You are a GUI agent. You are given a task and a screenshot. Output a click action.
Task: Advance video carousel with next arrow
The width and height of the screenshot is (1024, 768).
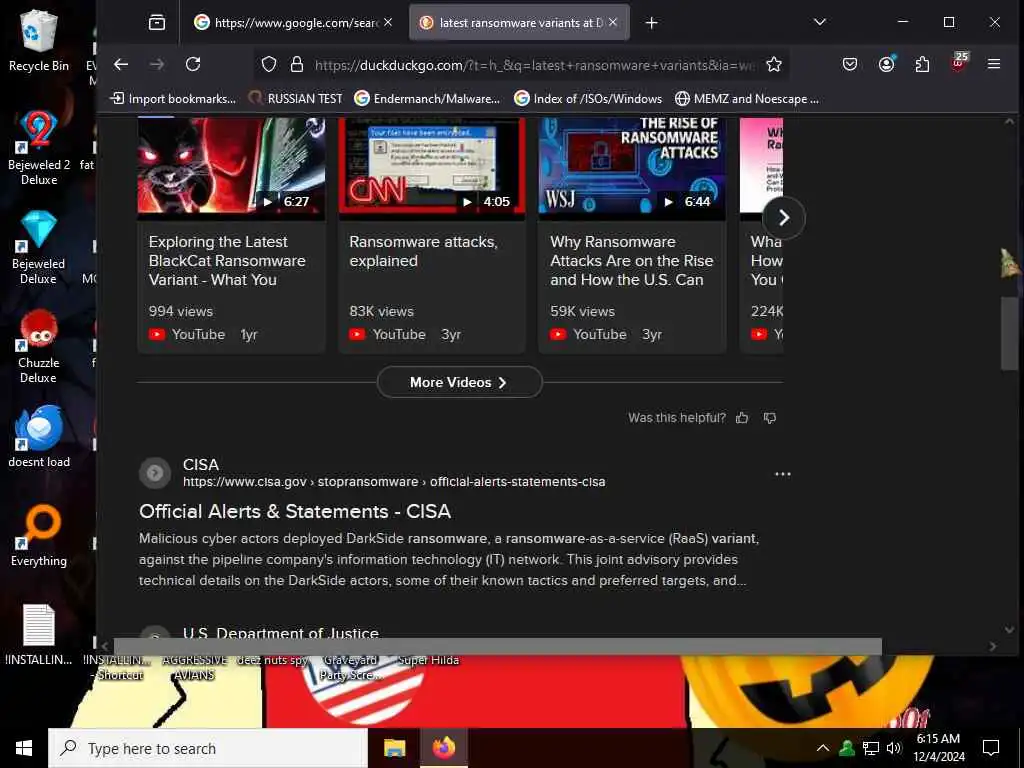pyautogui.click(x=784, y=217)
